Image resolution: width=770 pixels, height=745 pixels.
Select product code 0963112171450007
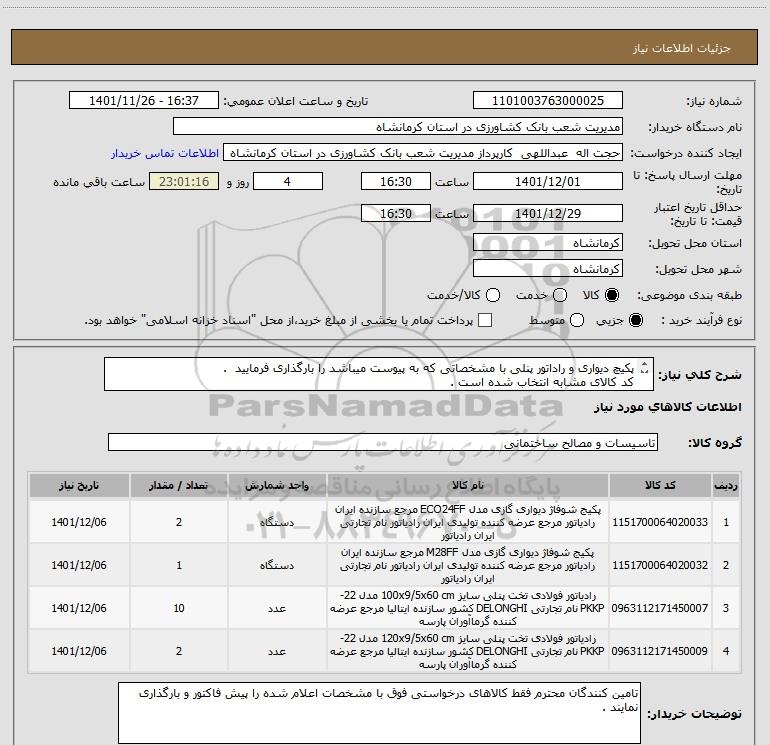click(x=660, y=608)
